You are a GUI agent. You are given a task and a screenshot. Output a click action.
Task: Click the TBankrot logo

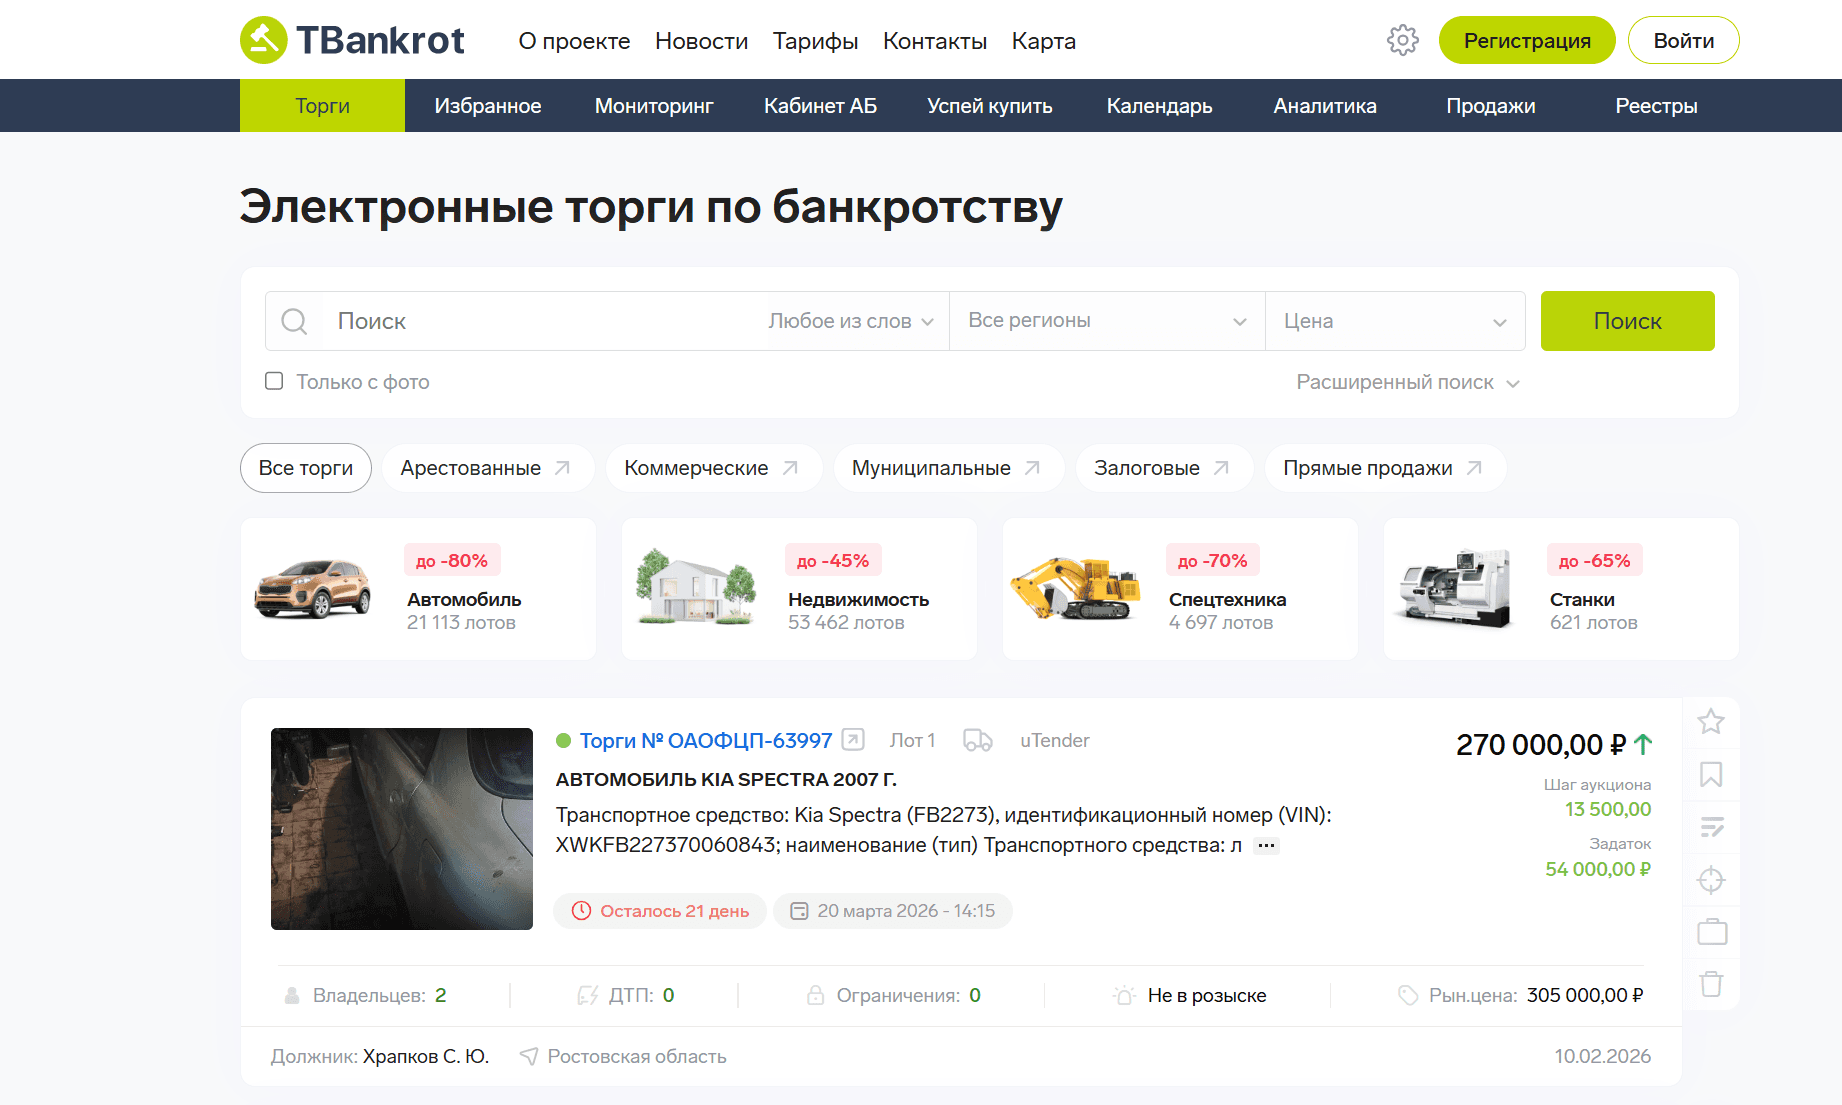352,40
